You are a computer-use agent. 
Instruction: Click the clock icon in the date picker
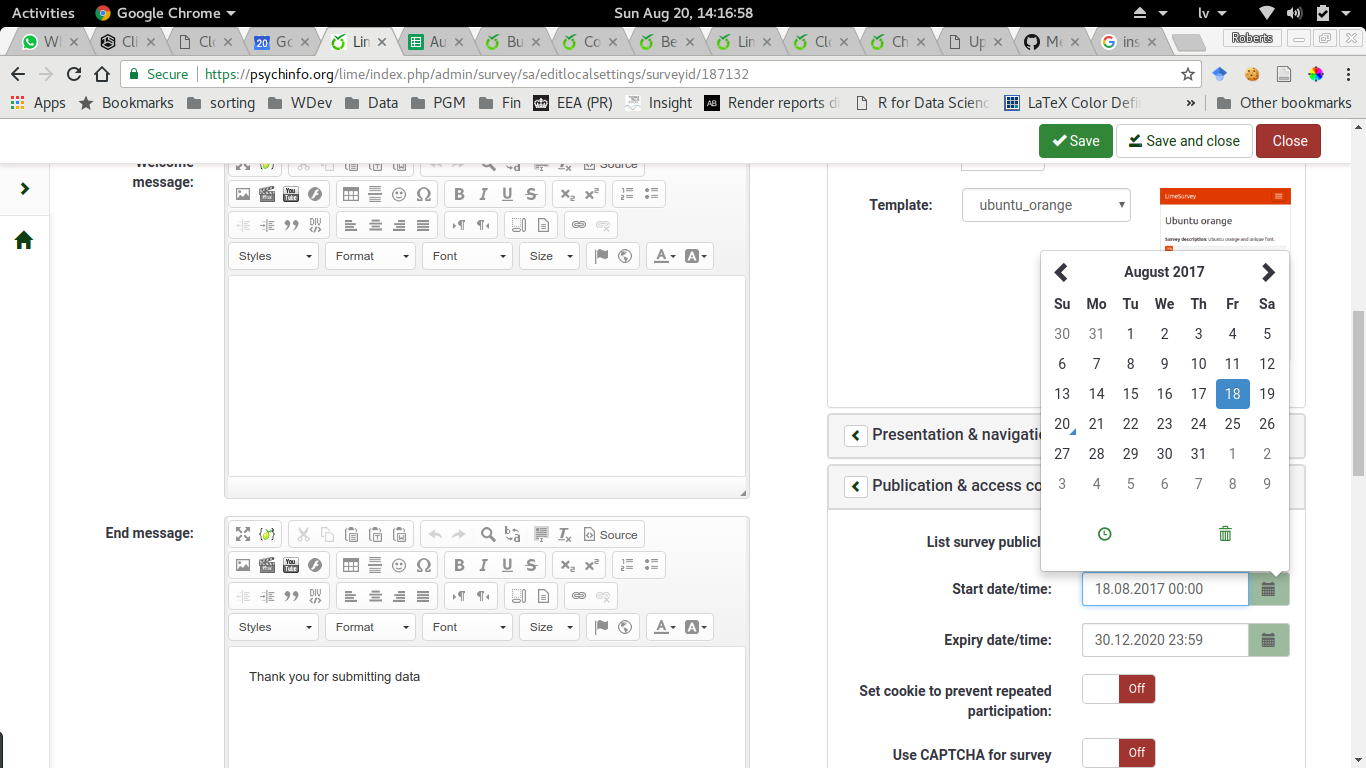pyautogui.click(x=1104, y=534)
